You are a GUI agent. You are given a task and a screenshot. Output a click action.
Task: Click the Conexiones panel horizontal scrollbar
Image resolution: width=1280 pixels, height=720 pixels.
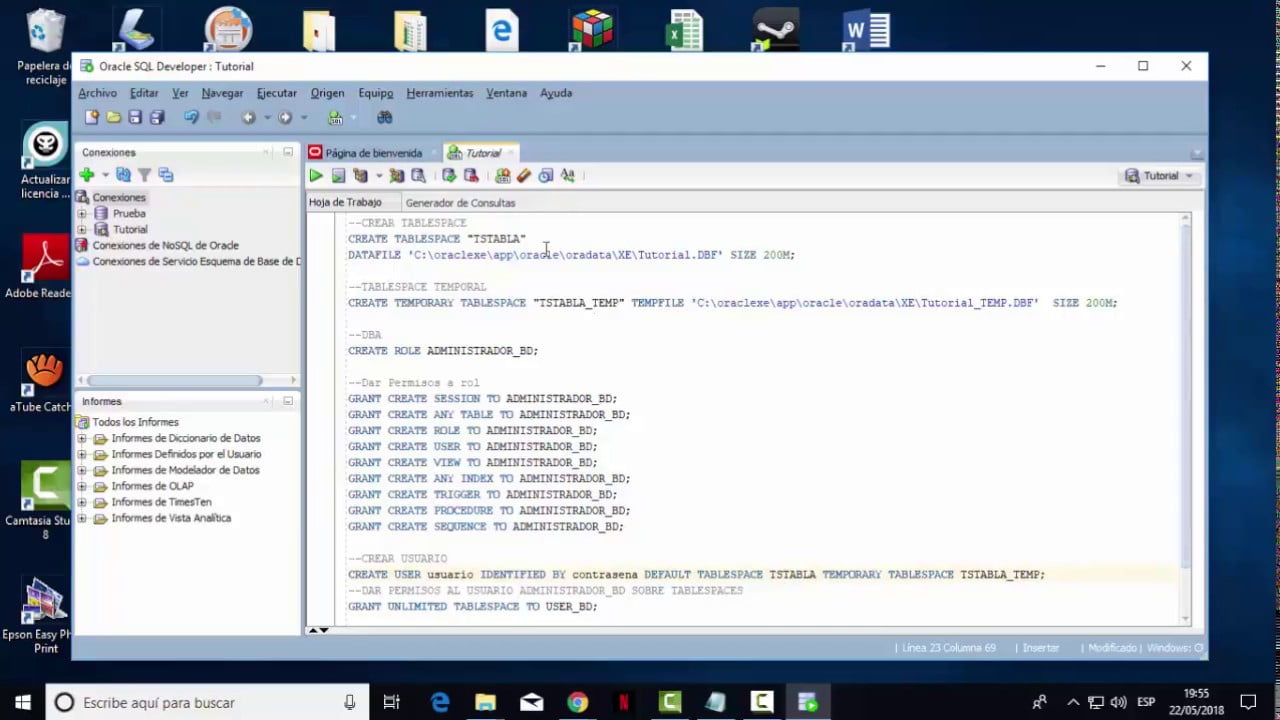[176, 380]
